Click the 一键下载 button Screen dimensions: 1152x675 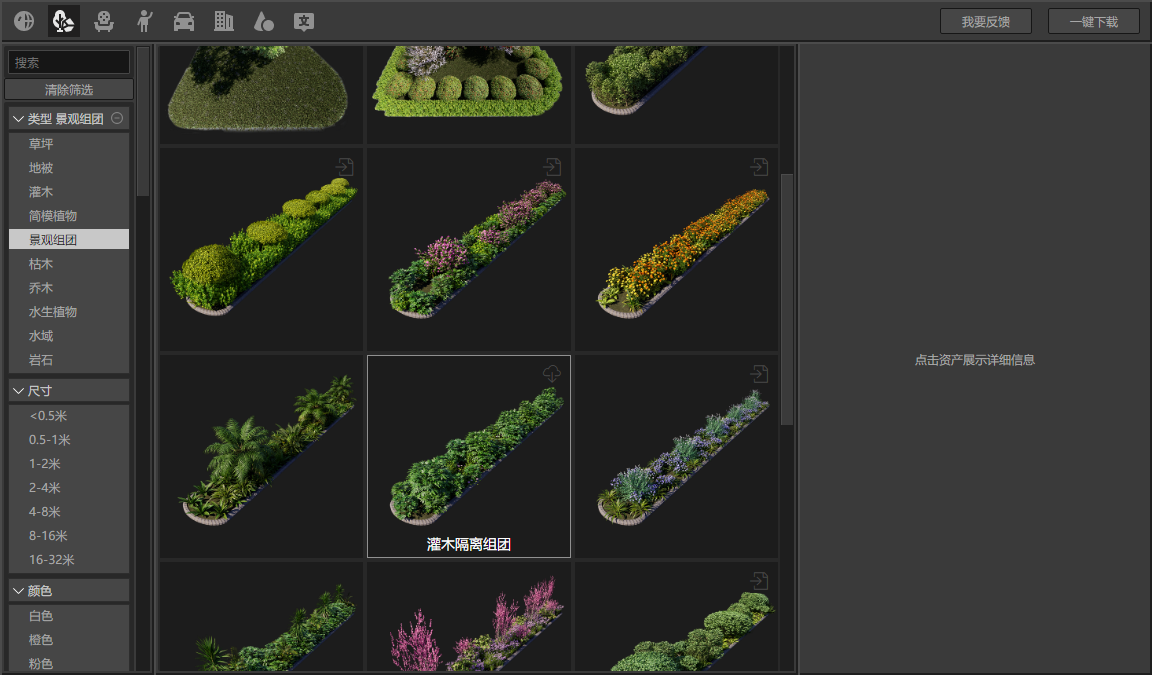[1093, 21]
